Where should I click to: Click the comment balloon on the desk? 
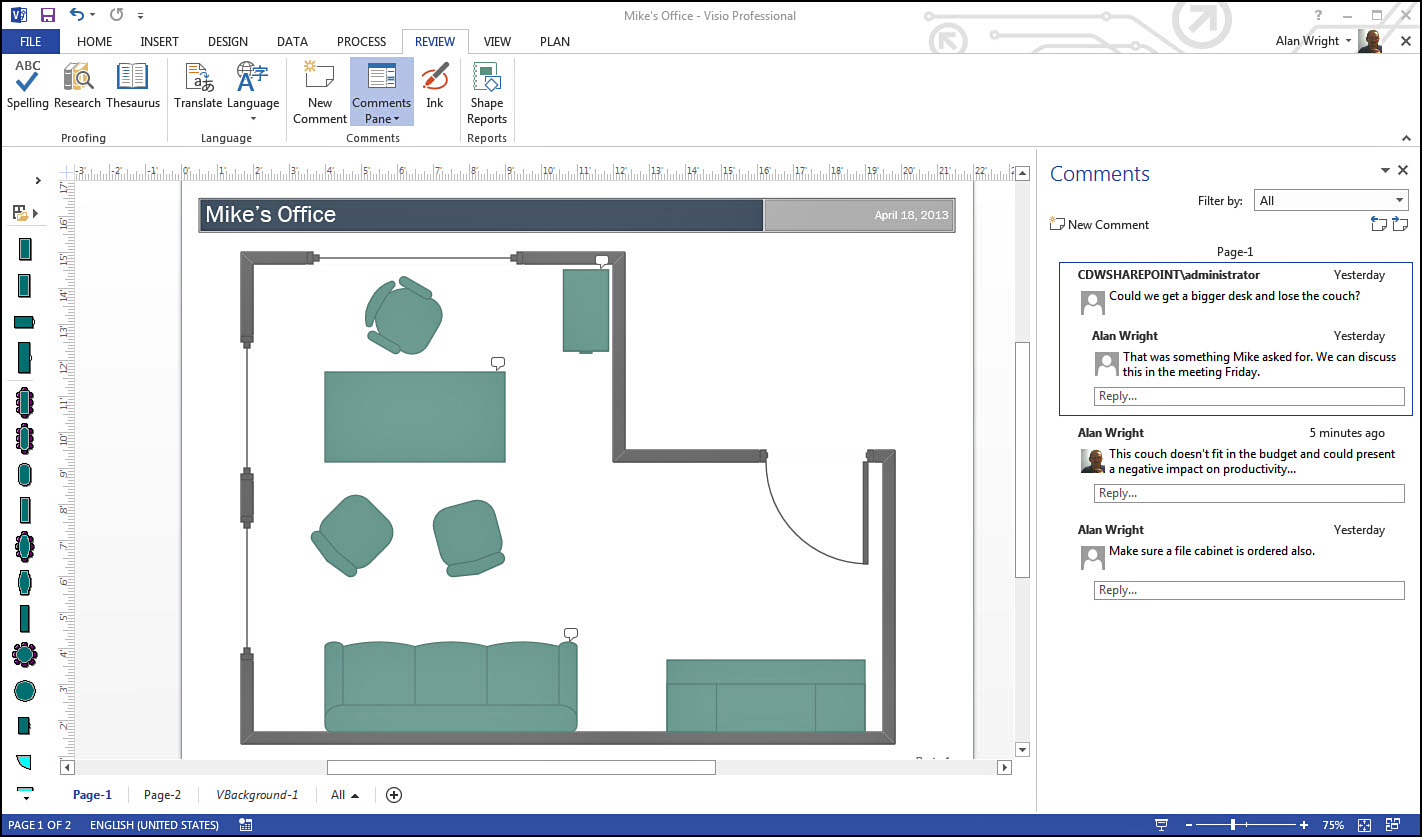[x=497, y=363]
